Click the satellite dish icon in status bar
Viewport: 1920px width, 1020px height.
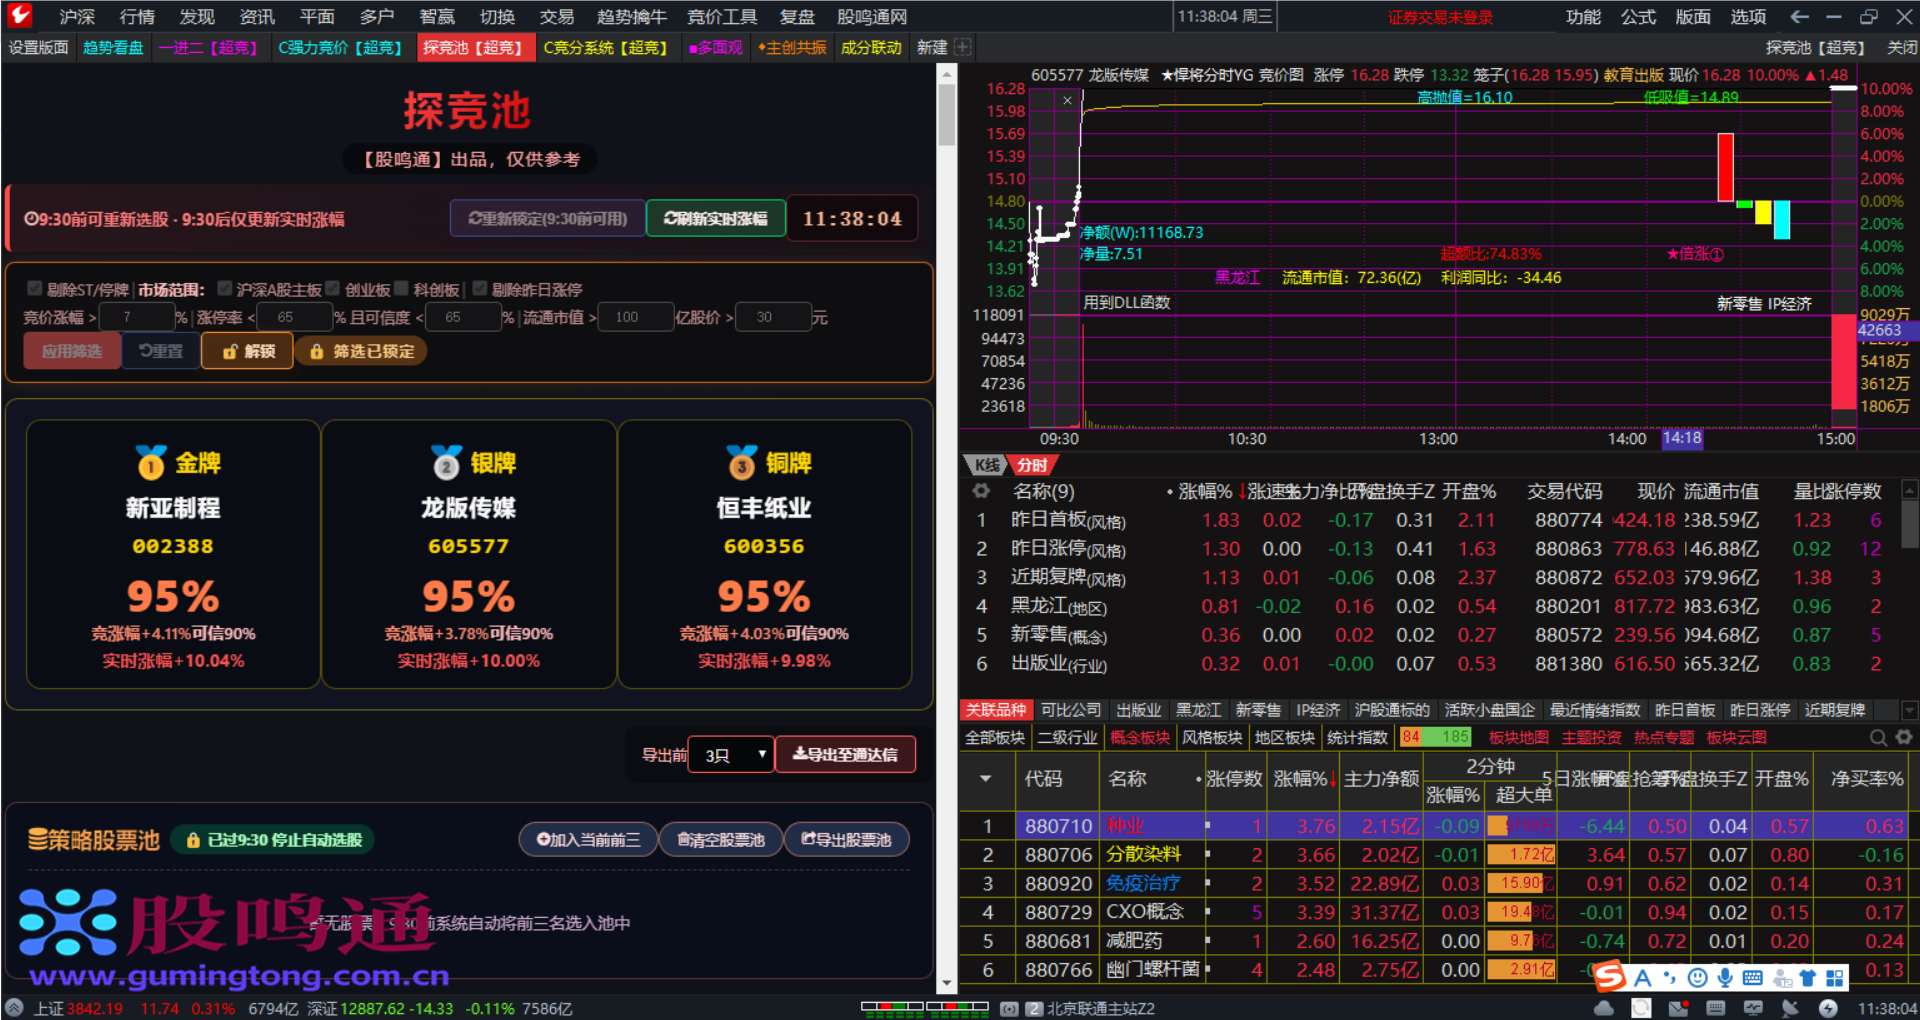click(1790, 1008)
